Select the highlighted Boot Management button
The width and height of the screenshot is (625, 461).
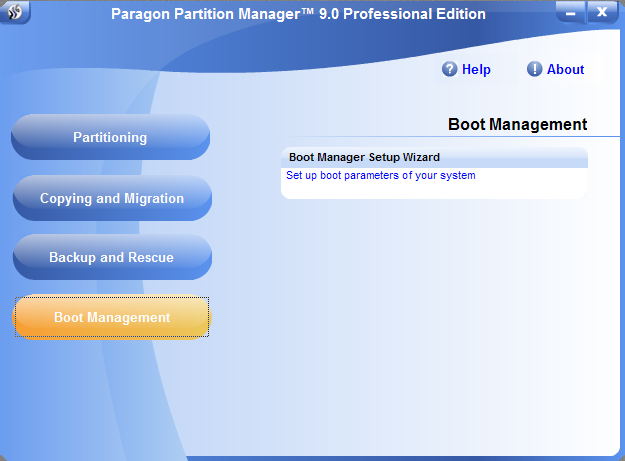coord(111,318)
